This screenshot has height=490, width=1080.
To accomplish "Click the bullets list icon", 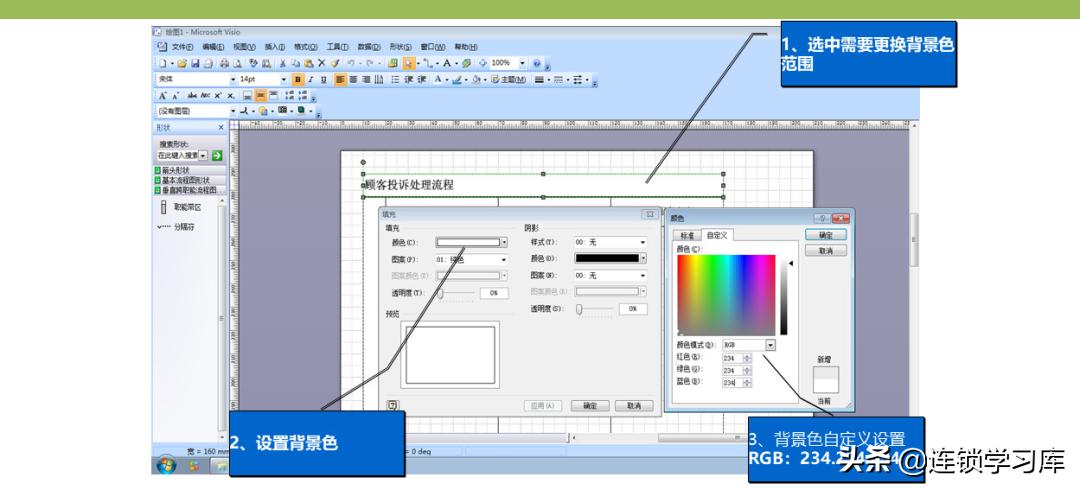I will point(395,79).
